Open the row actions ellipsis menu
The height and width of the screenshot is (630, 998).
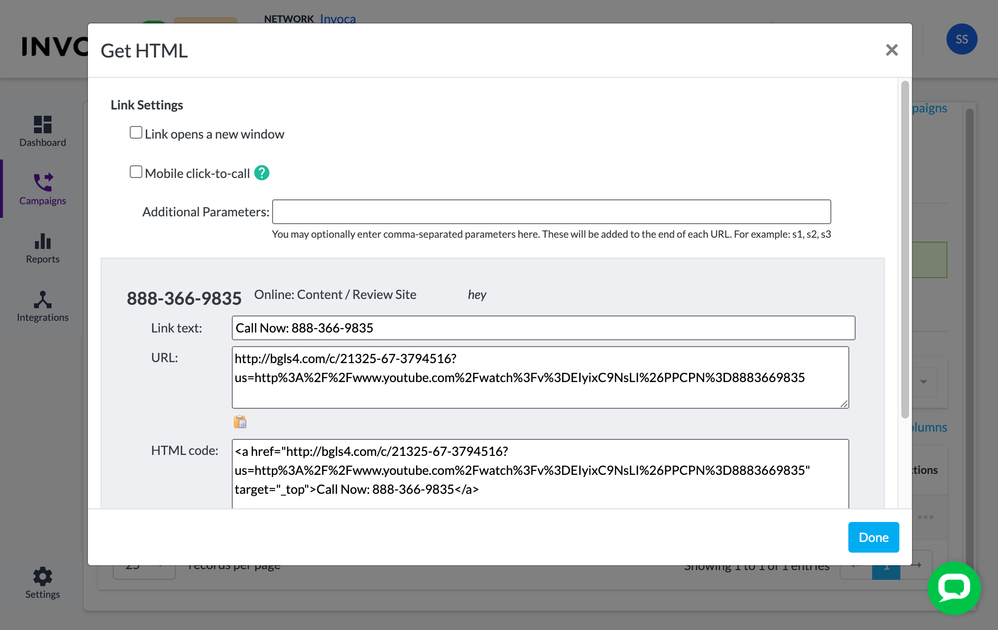pos(925,517)
